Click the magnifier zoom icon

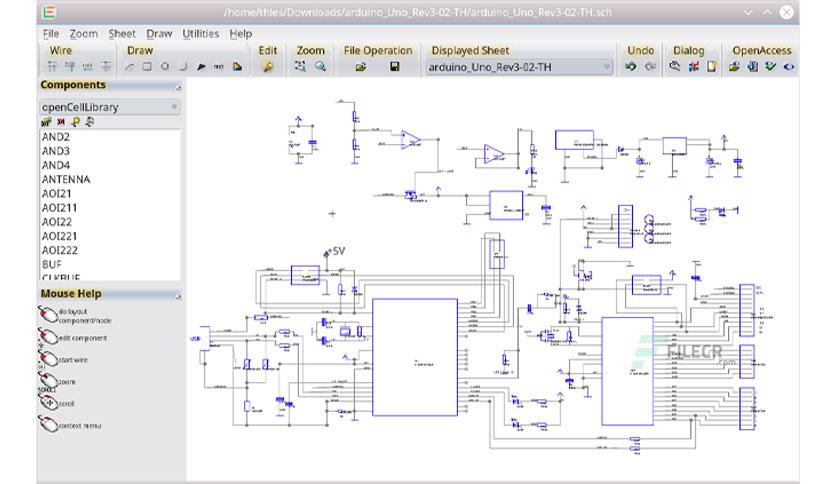pyautogui.click(x=320, y=66)
